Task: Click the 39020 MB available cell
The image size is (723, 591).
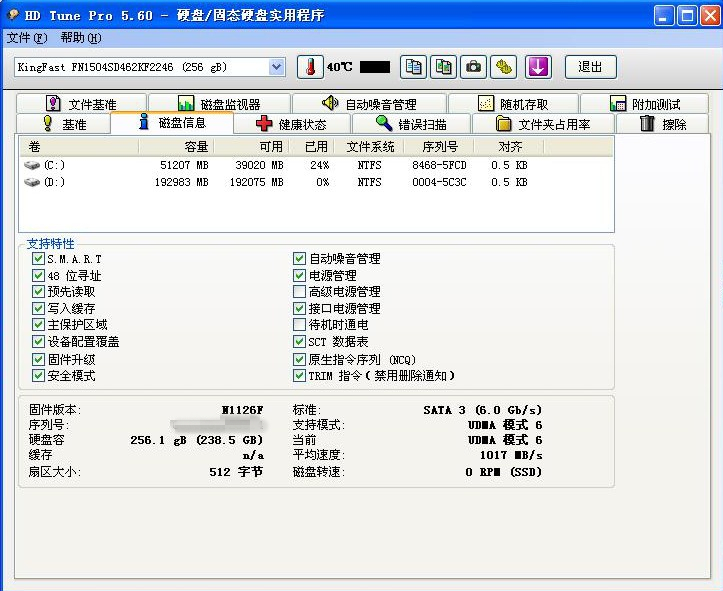Action: pos(259,165)
